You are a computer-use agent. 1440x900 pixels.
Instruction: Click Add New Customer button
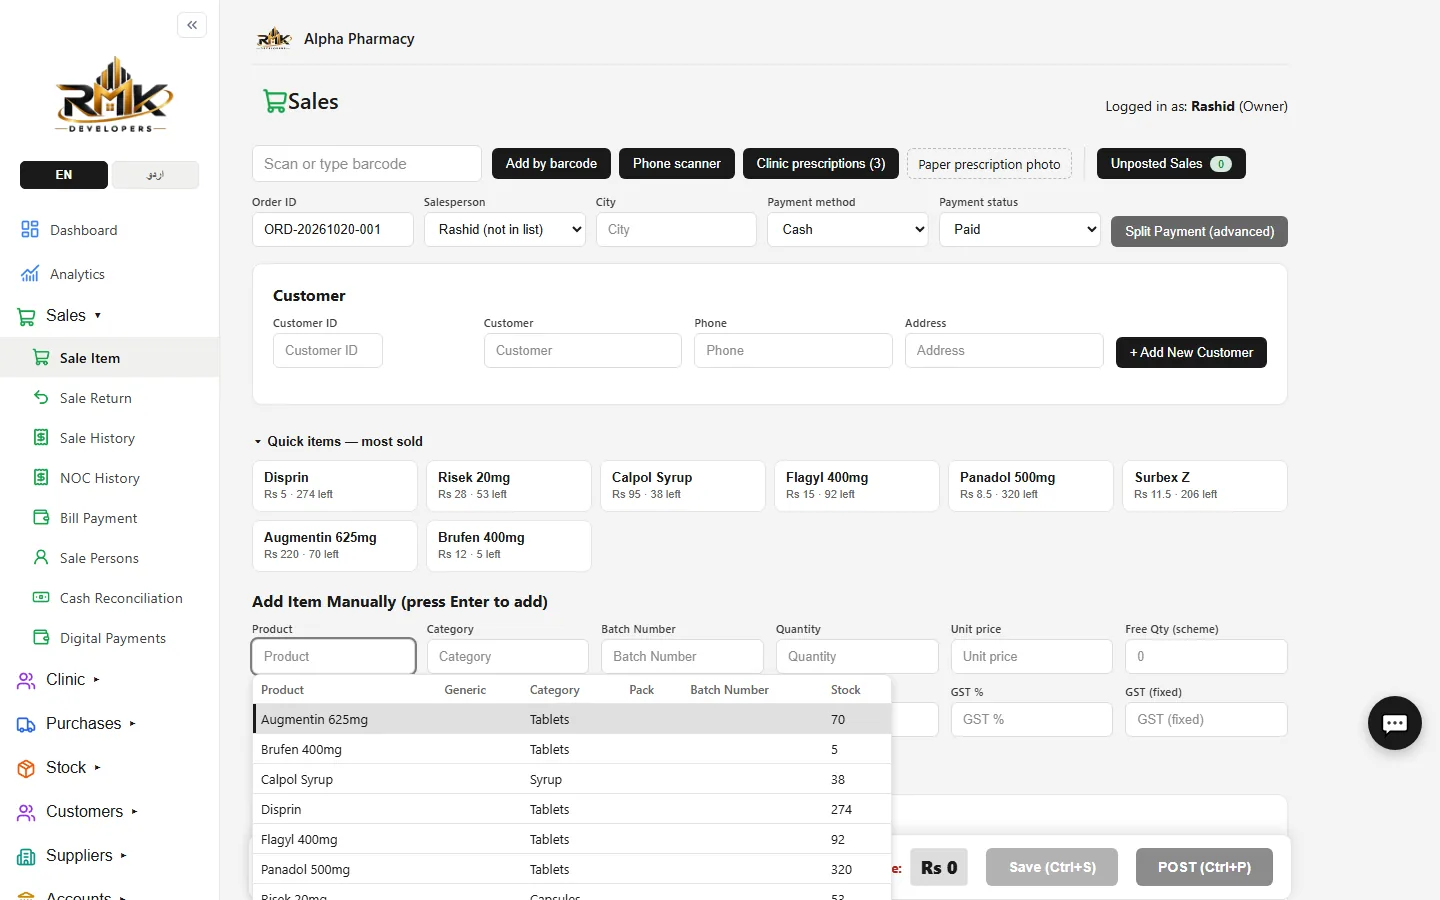click(x=1191, y=352)
